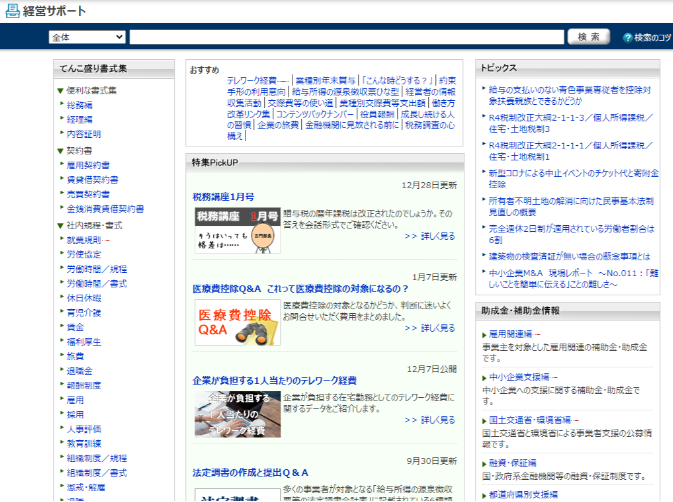This screenshot has height=502, width=673.
Task: Open the 税務講座1月号 banner image
Action: [x=237, y=221]
